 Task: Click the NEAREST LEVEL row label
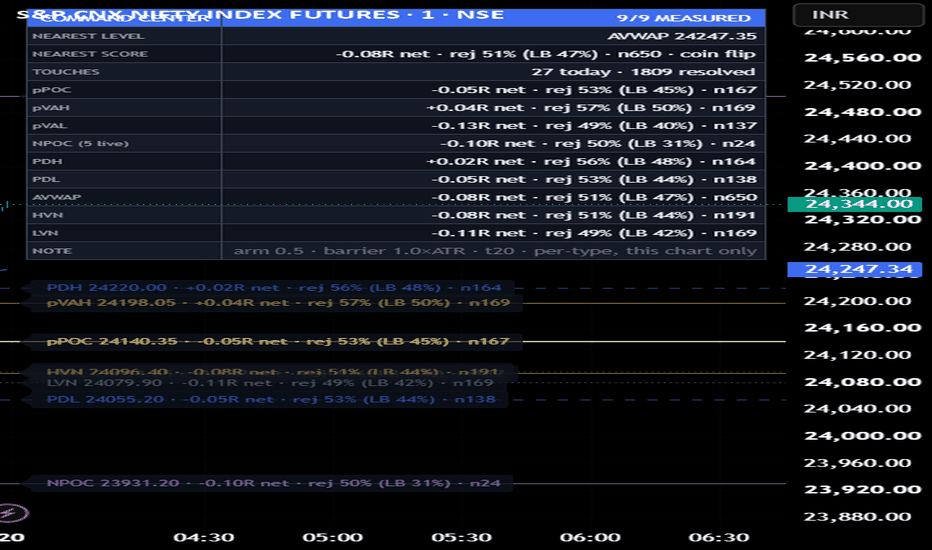point(88,36)
